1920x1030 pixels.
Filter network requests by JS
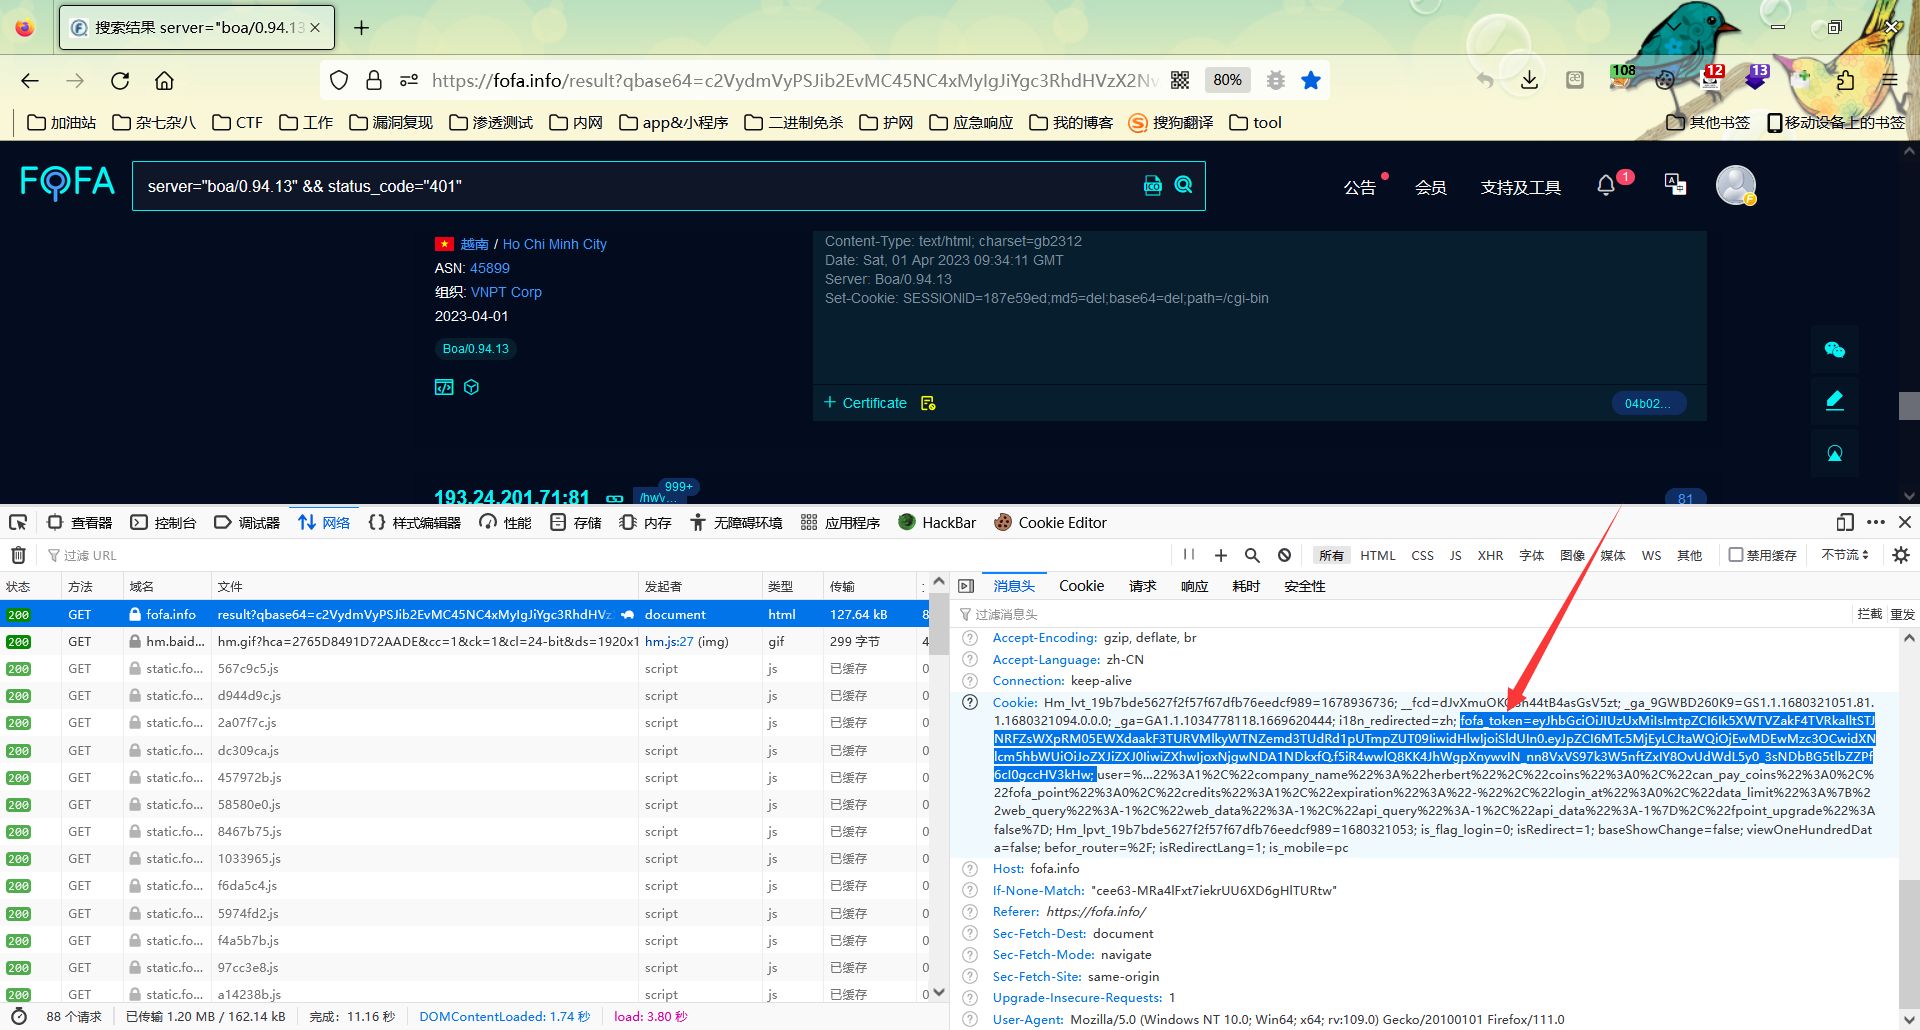[1455, 555]
